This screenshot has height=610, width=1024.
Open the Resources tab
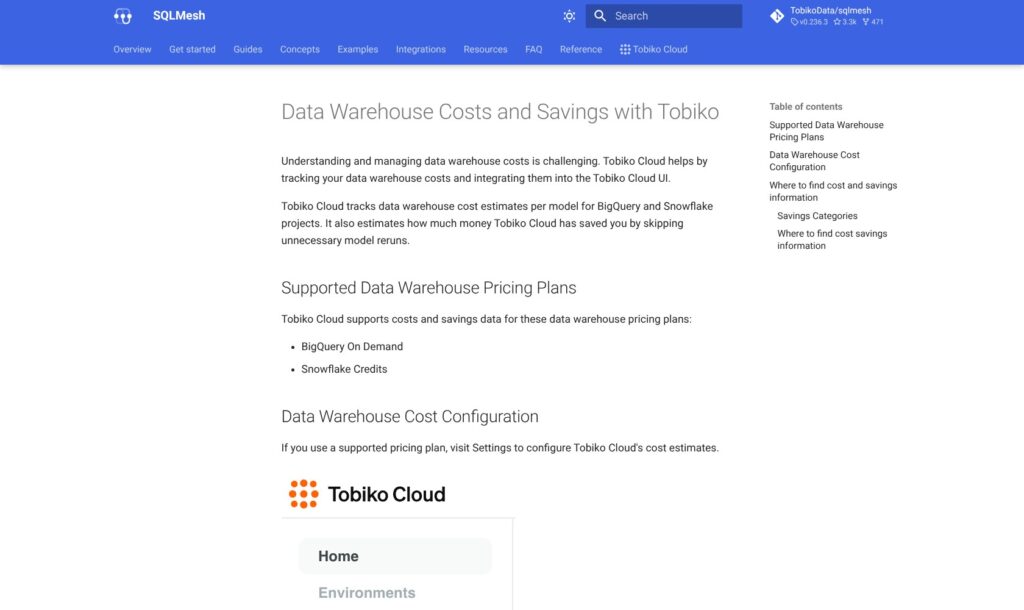485,50
